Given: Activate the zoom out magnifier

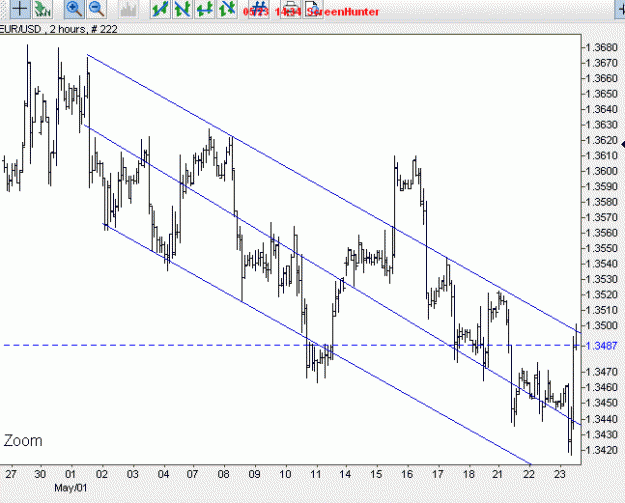Looking at the screenshot, I should pyautogui.click(x=96, y=9).
